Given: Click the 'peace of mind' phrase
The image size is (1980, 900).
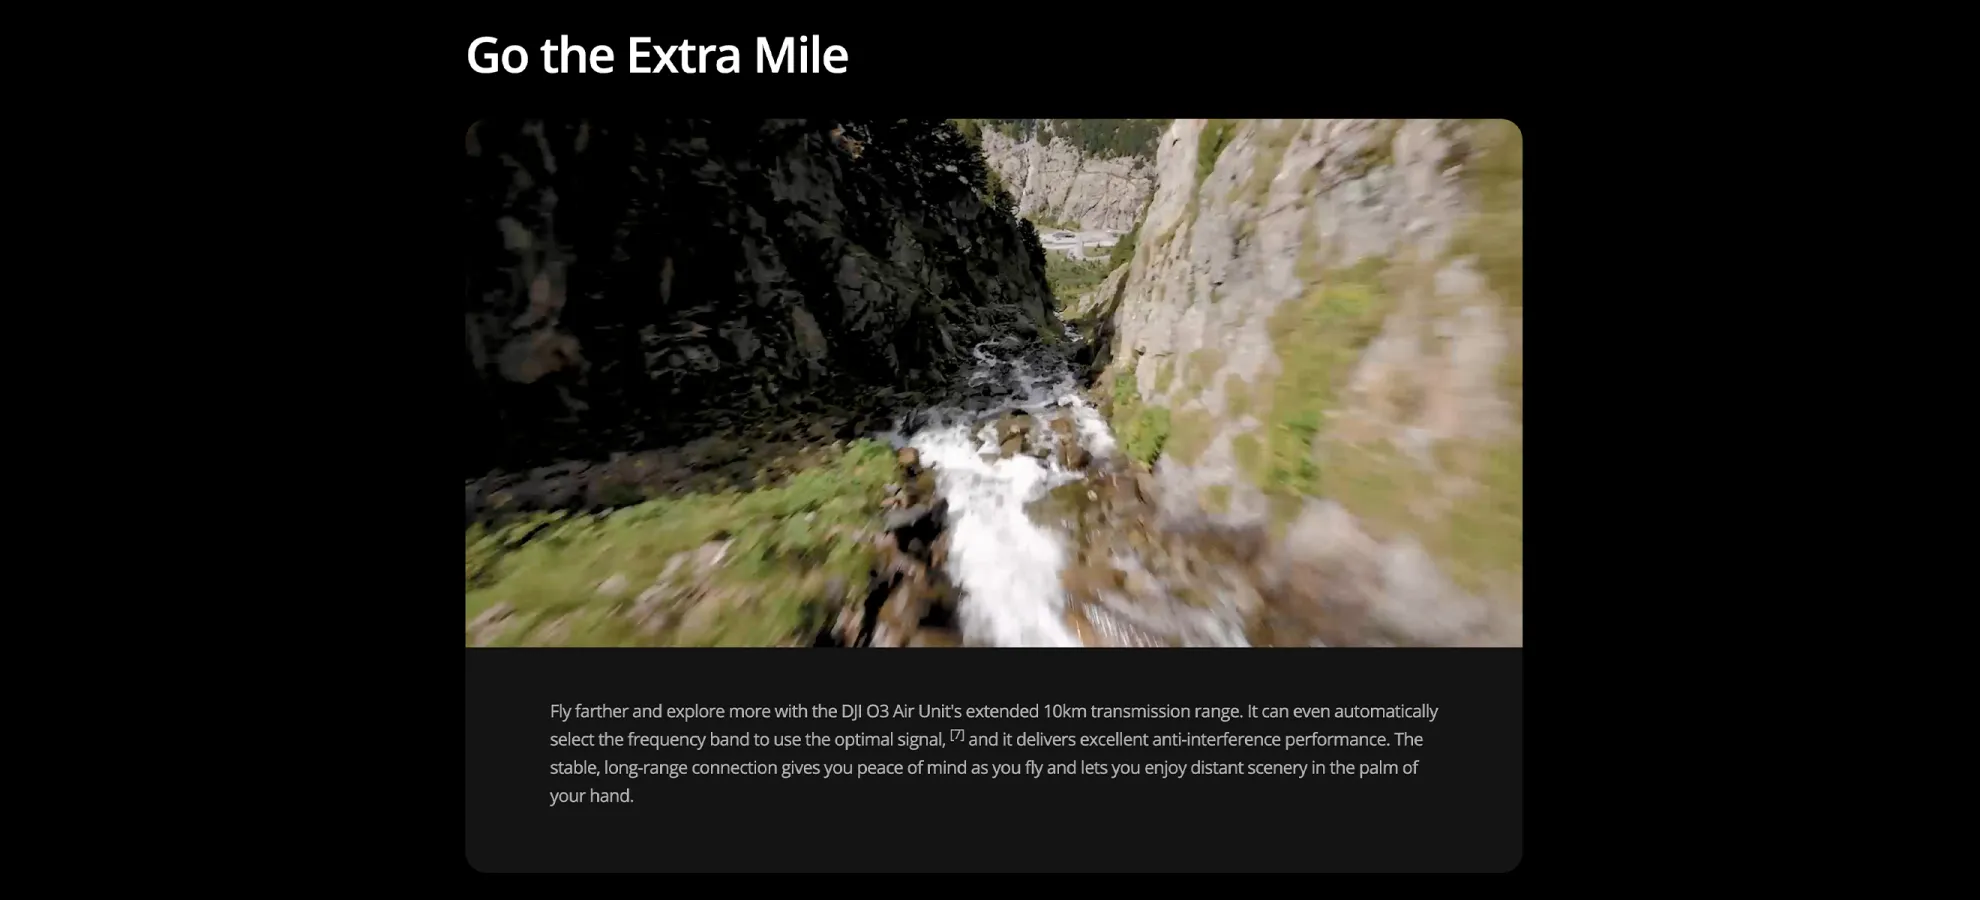Looking at the screenshot, I should point(912,767).
